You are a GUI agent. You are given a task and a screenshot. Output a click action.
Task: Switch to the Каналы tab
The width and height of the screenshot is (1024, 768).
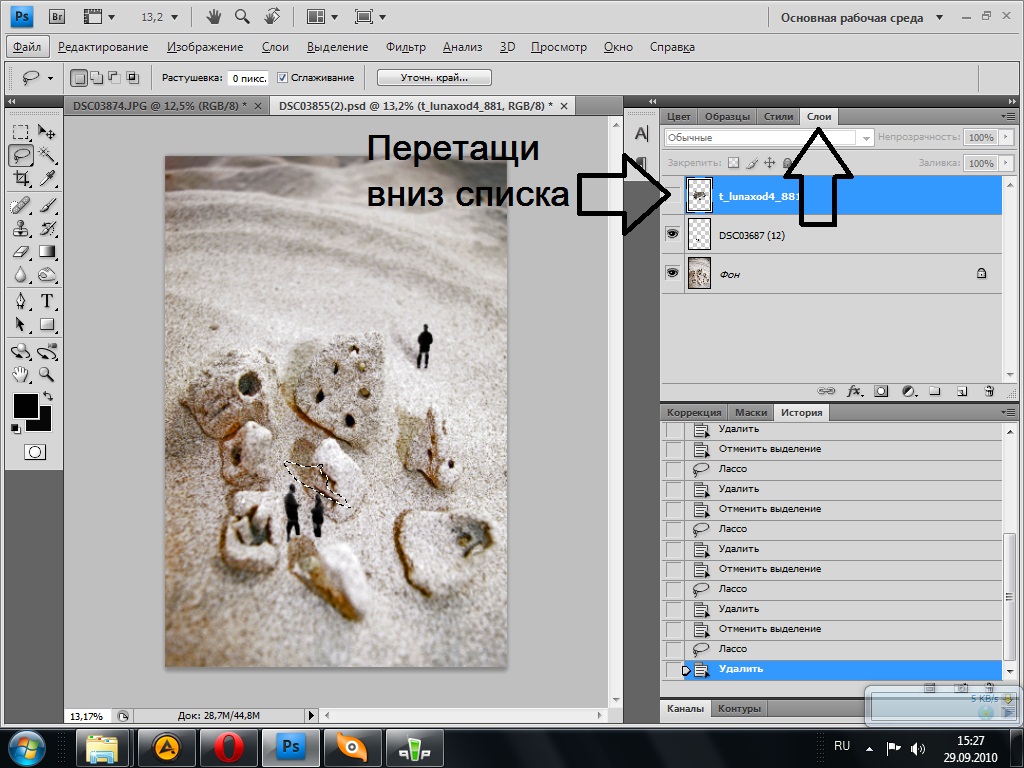click(685, 709)
